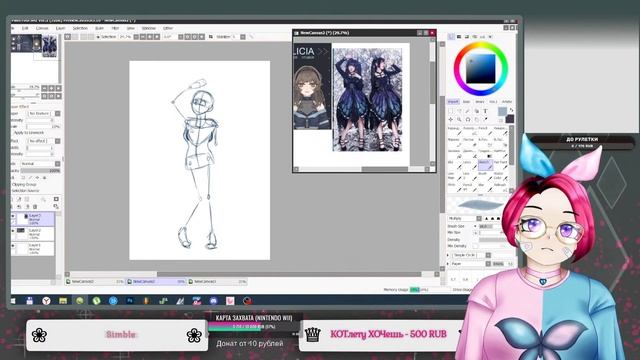This screenshot has height=360, width=640.
Task: Select the transparent color toggle below the primary swatch
Action: coord(501,120)
